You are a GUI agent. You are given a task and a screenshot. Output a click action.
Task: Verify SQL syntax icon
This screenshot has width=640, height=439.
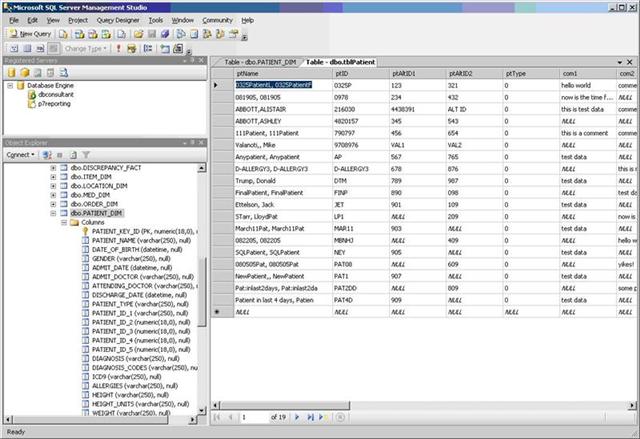click(x=131, y=49)
